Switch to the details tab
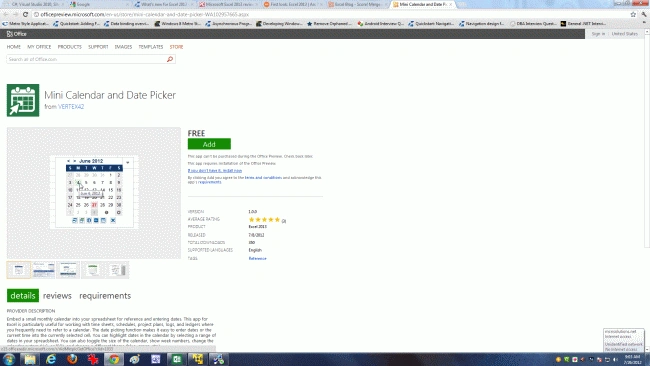Viewport: 650px width, 366px height. coord(23,296)
